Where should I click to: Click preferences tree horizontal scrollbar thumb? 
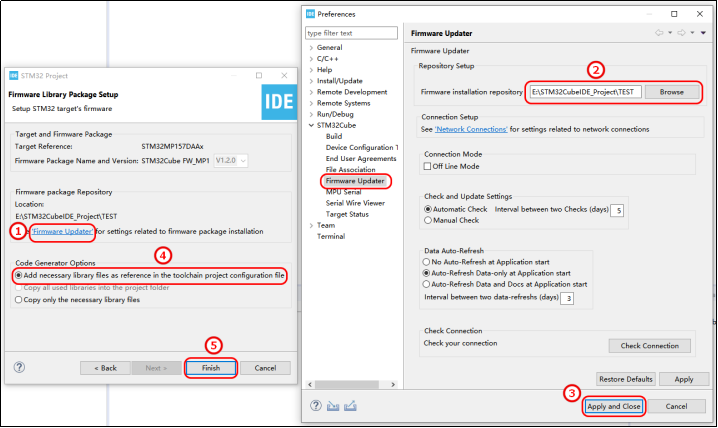coord(347,385)
